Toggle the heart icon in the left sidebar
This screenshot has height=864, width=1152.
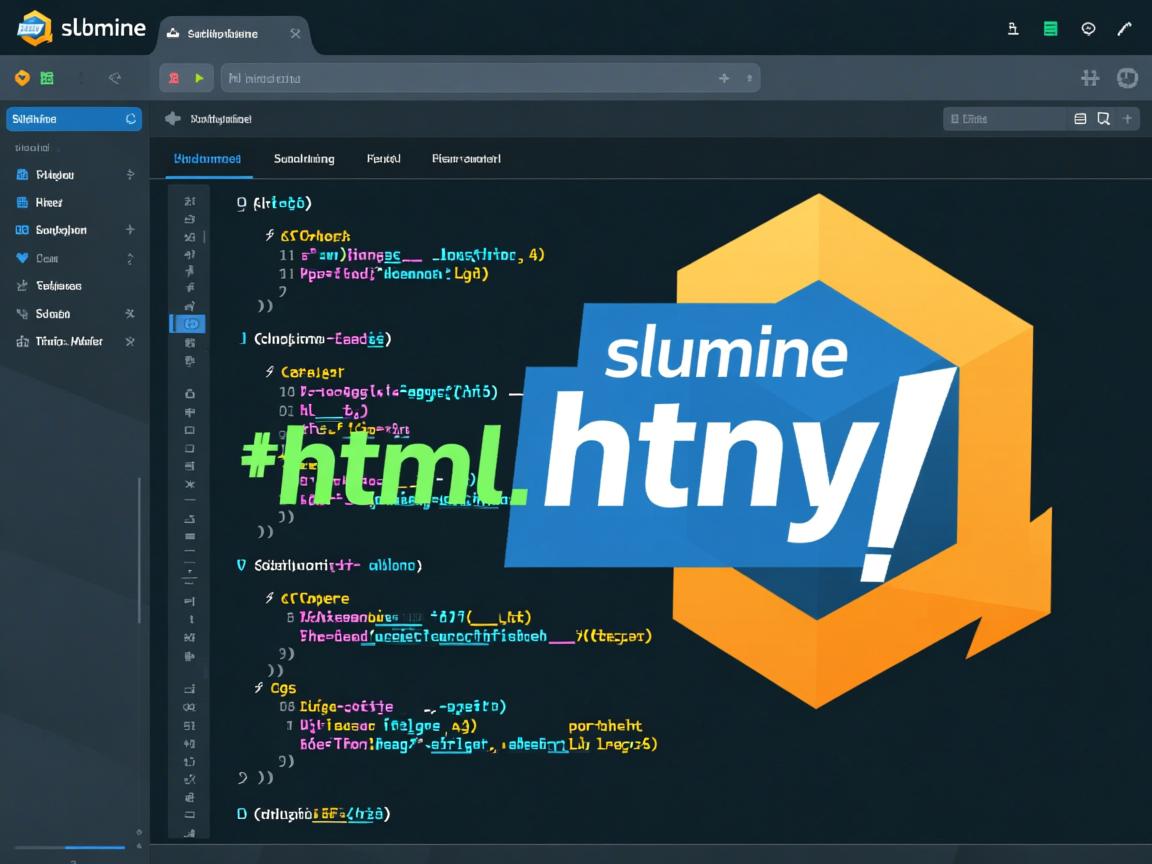coord(22,258)
